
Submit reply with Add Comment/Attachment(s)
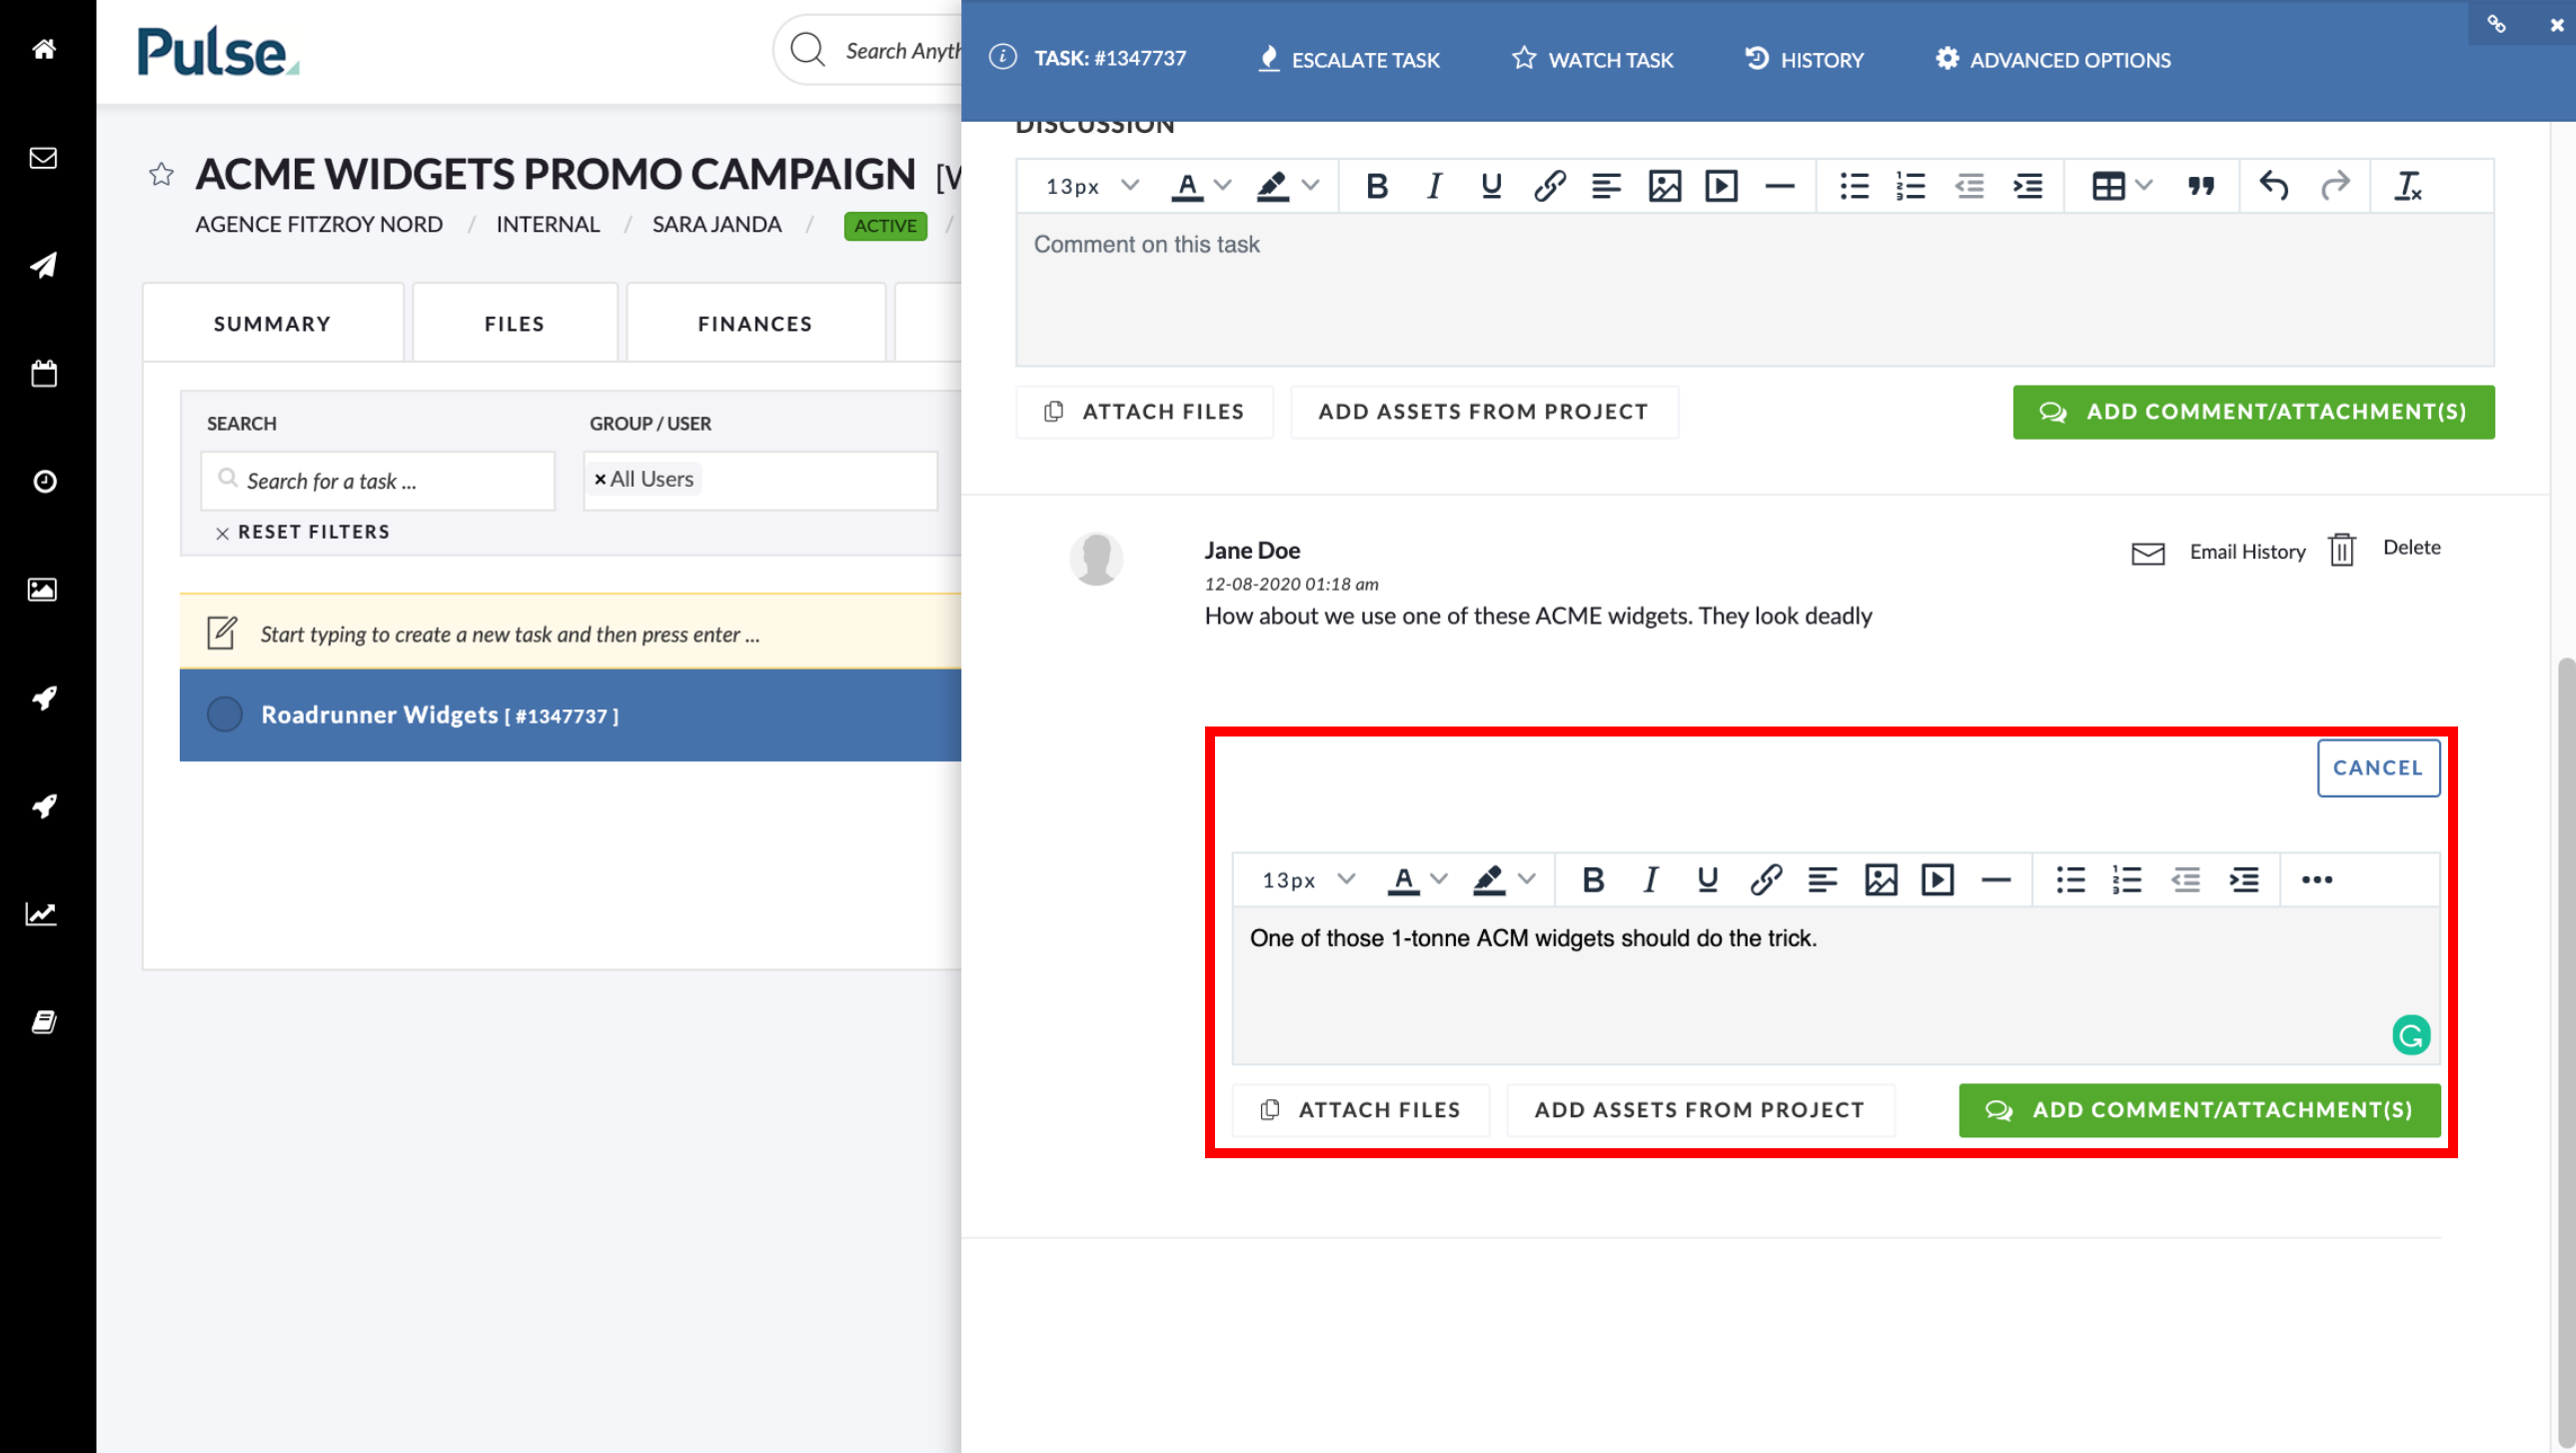tap(2199, 1110)
